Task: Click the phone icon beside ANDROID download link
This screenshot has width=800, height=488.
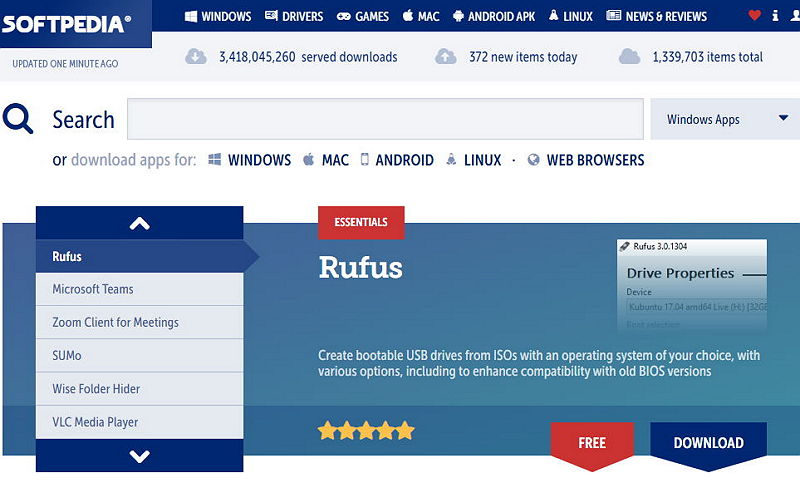Action: (364, 159)
